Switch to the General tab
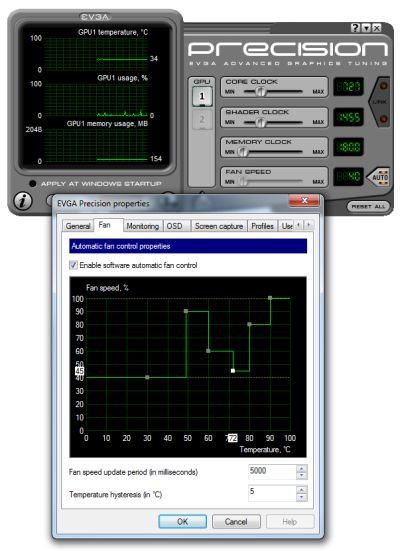Viewport: 400px width, 551px height. tap(78, 226)
